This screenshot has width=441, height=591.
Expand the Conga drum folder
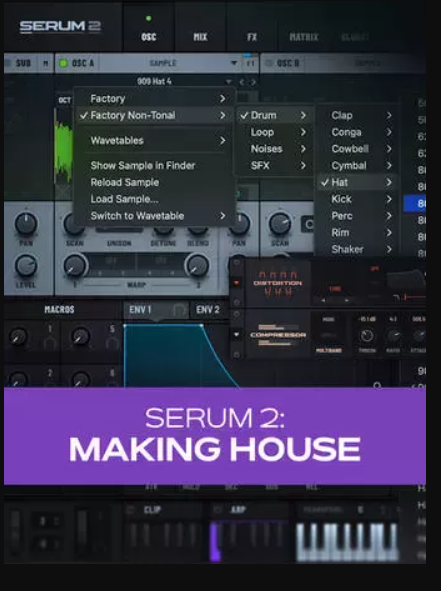point(357,132)
